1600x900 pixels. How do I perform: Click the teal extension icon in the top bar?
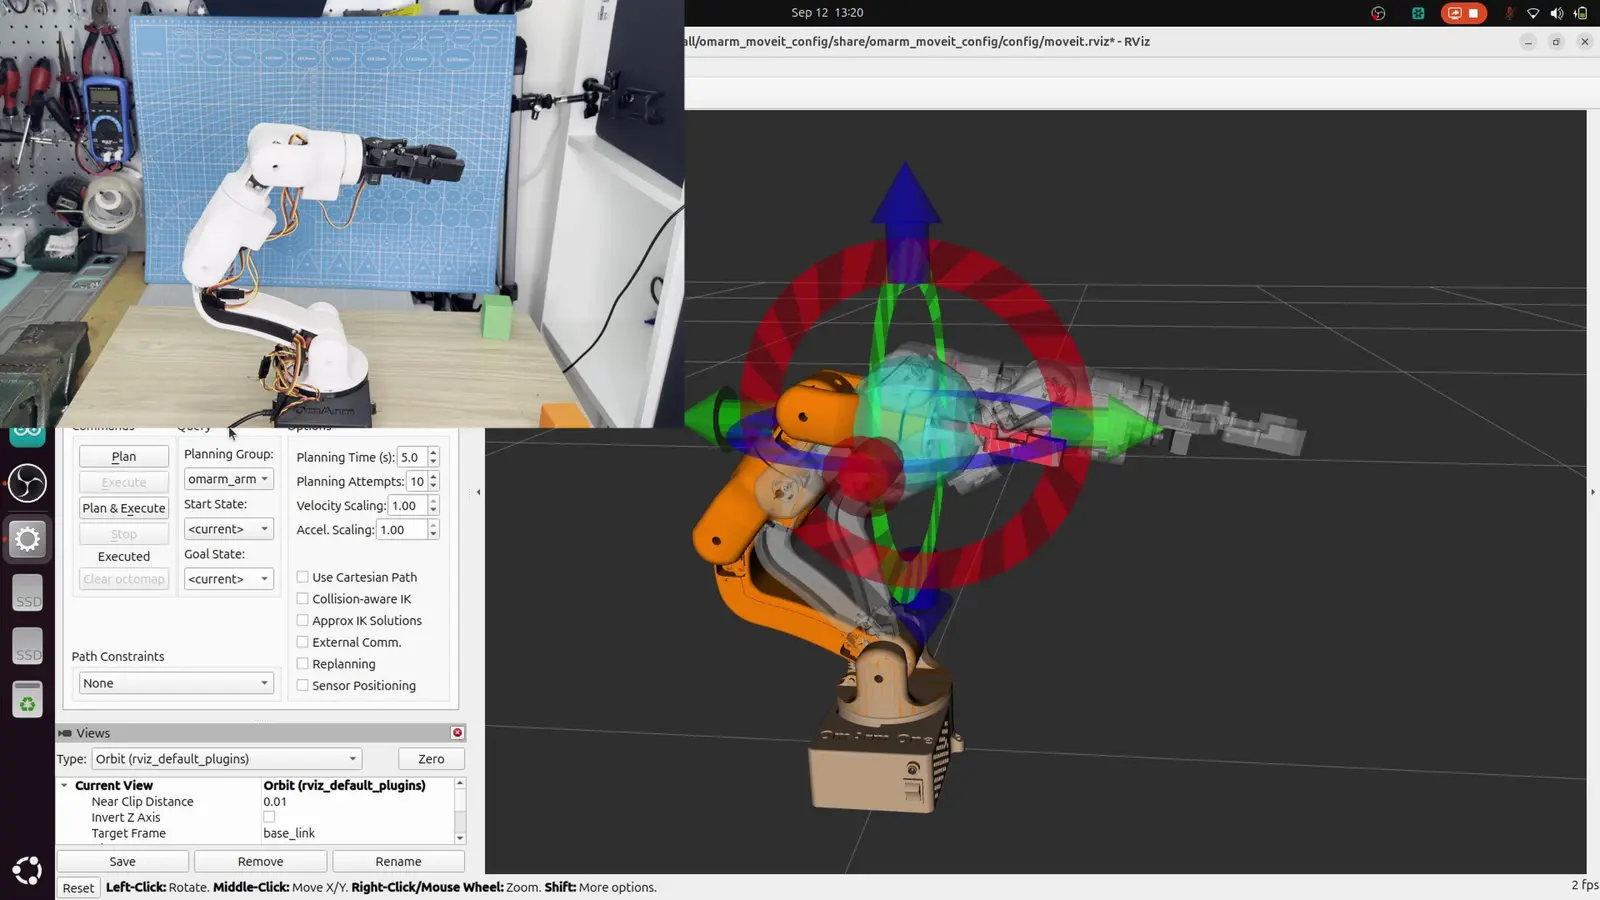click(x=1418, y=13)
